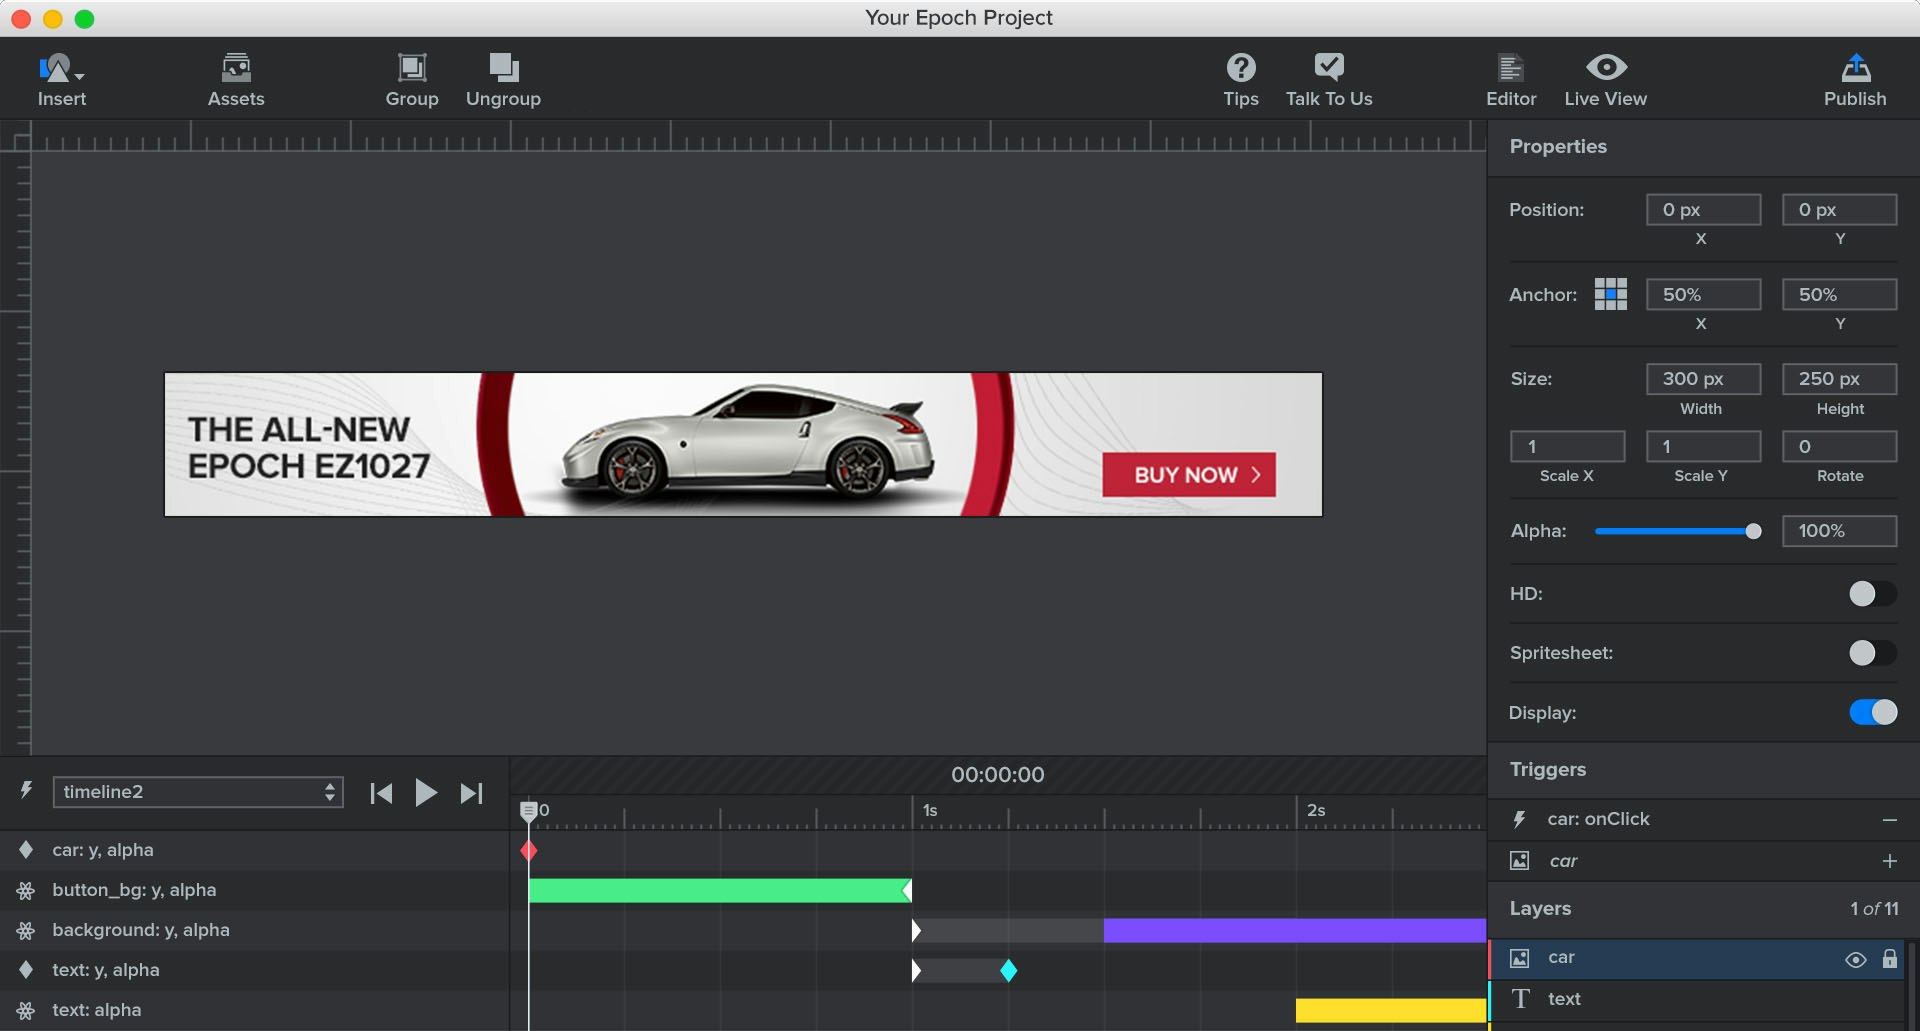Hide the car layer with eye icon

[1855, 959]
